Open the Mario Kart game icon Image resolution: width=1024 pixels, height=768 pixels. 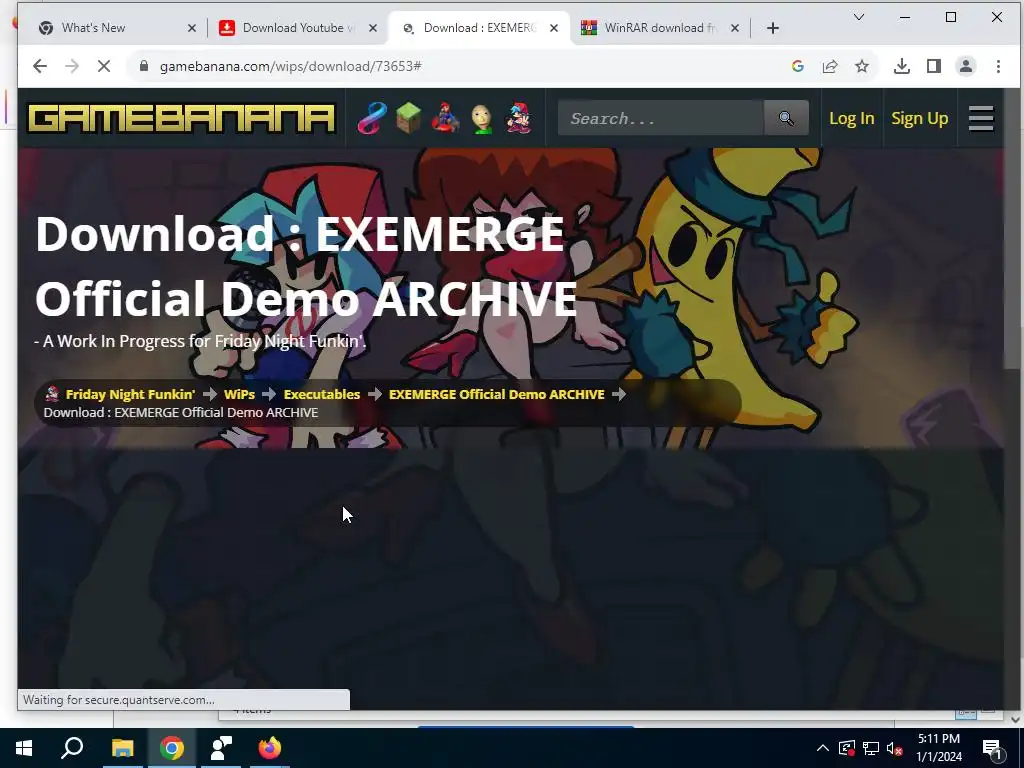click(x=445, y=118)
